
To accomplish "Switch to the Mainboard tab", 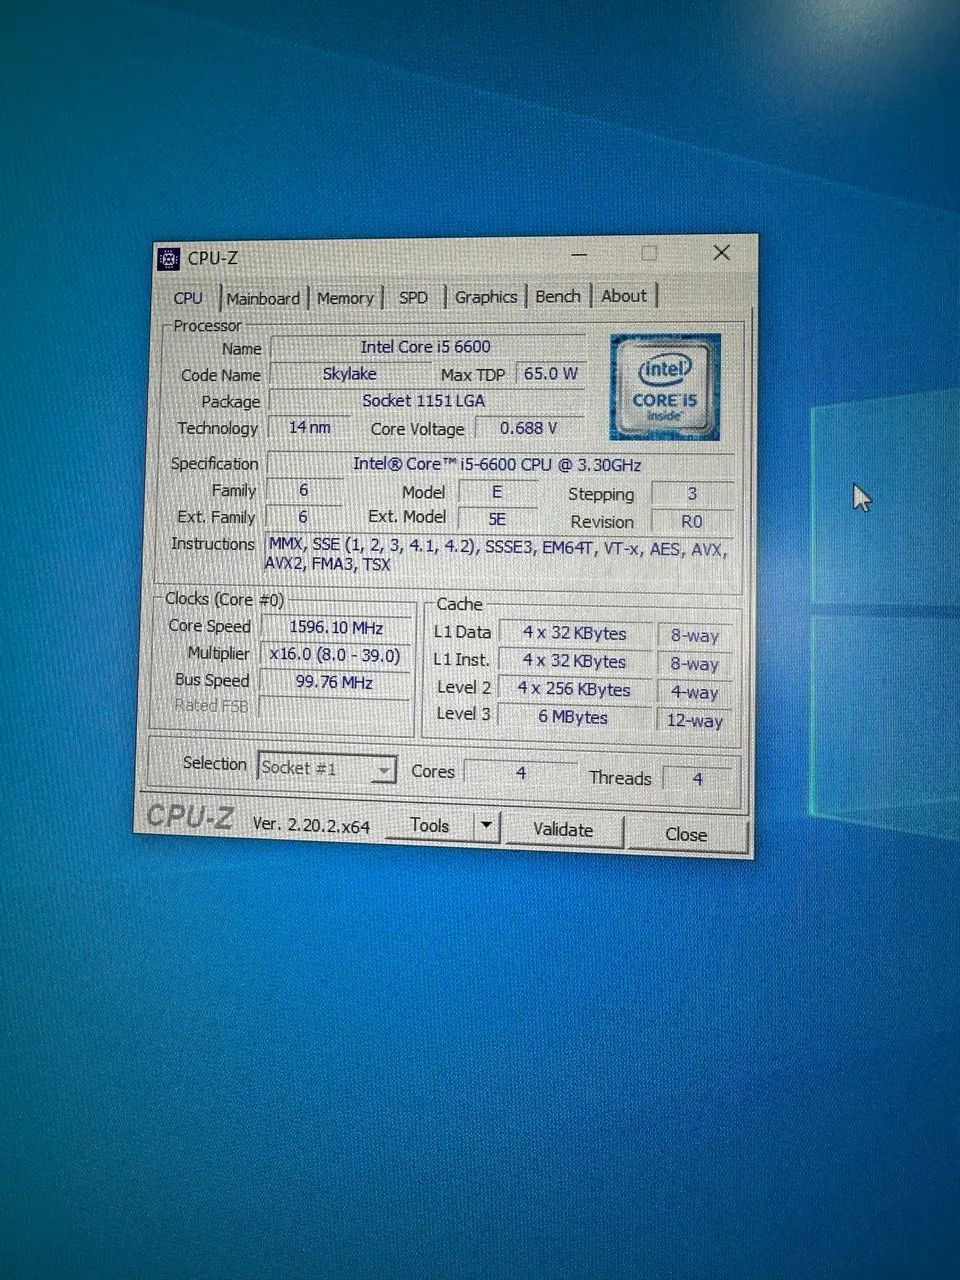I will click(263, 298).
